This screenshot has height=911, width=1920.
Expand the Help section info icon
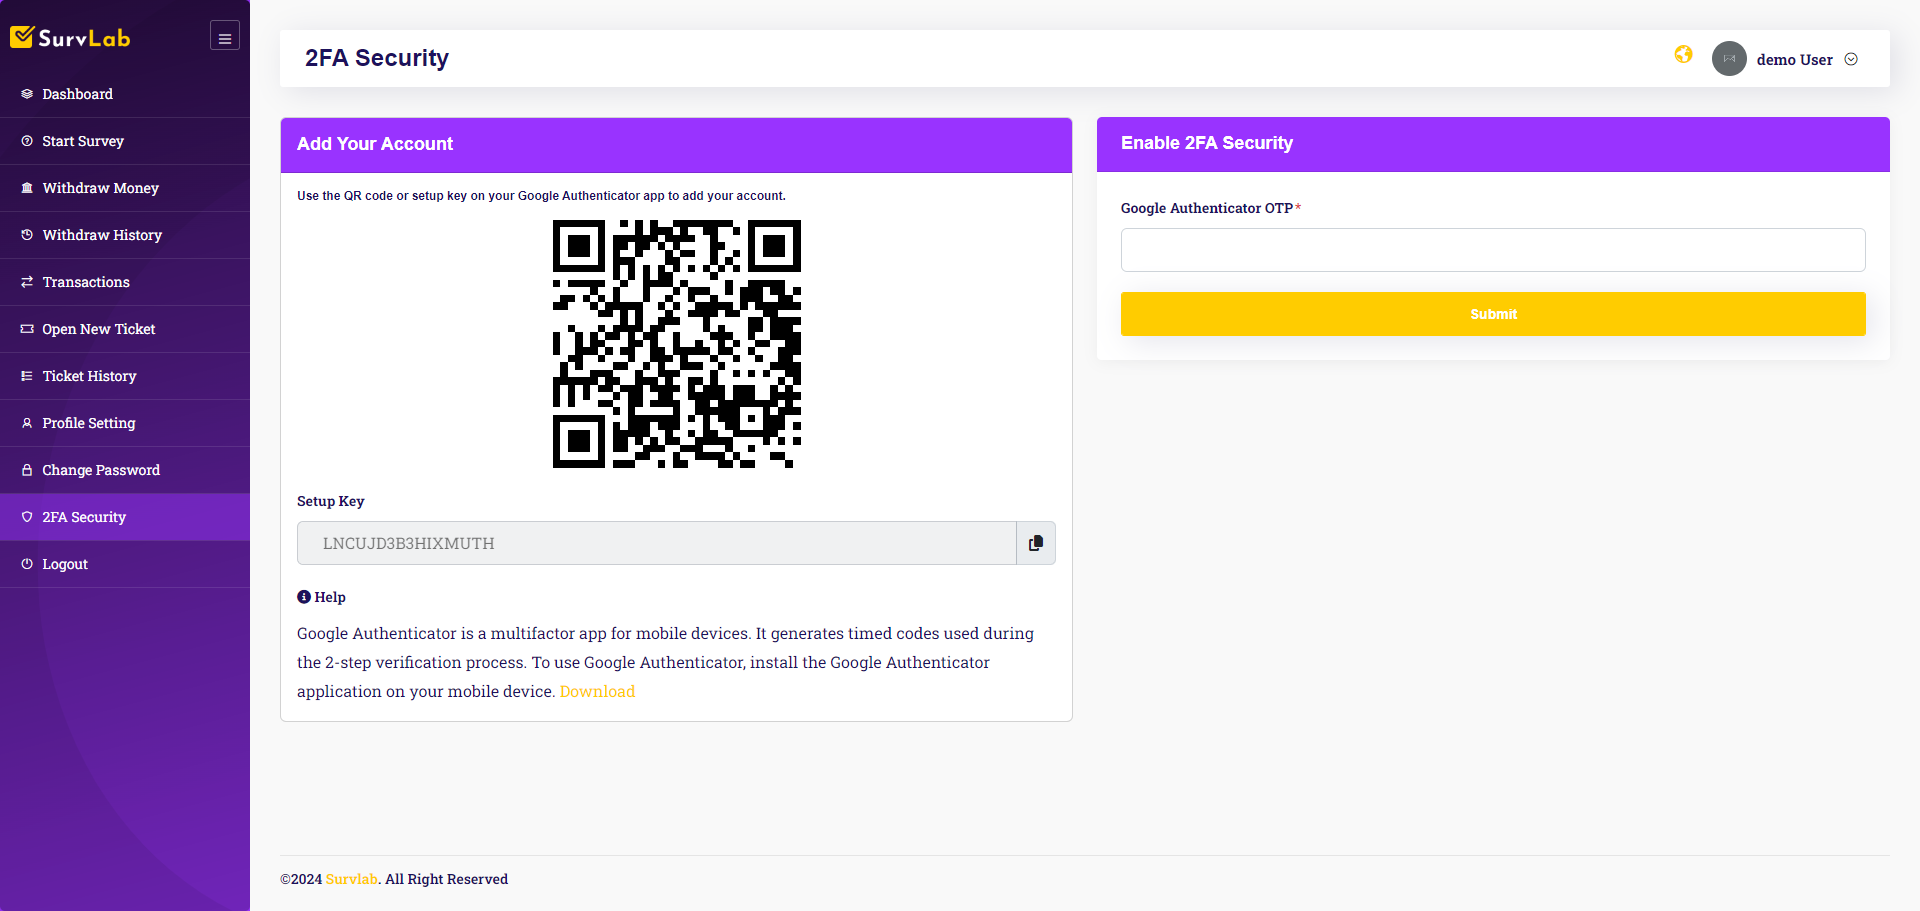pos(304,596)
